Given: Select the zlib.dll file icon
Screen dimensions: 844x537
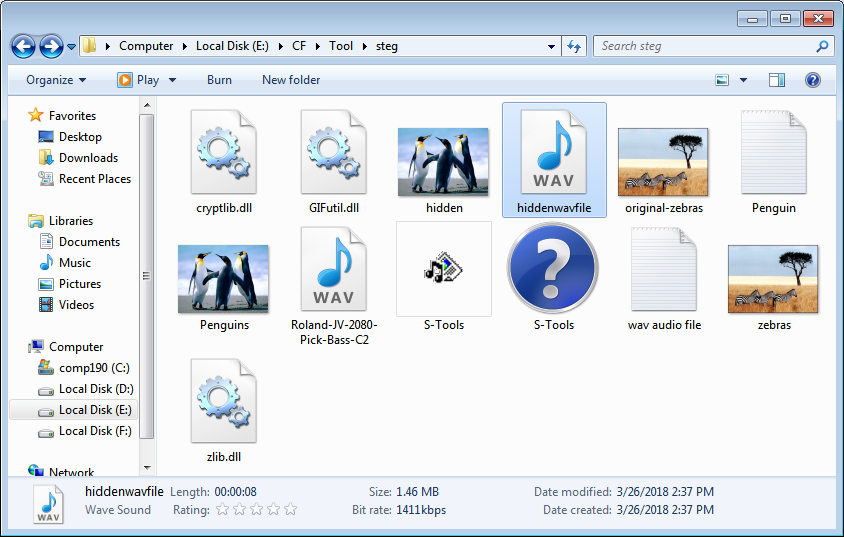Looking at the screenshot, I should pos(223,400).
